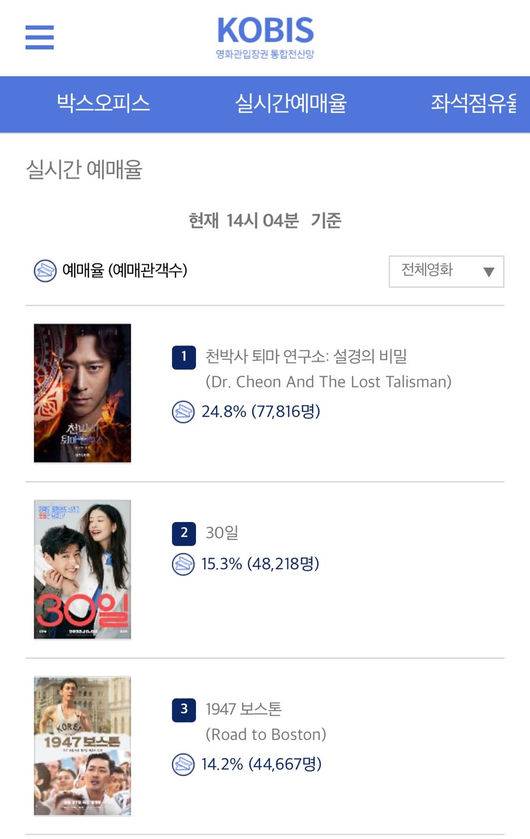This screenshot has height=839, width=530.
Task: Open the hamburger menu
Action: coord(40,37)
